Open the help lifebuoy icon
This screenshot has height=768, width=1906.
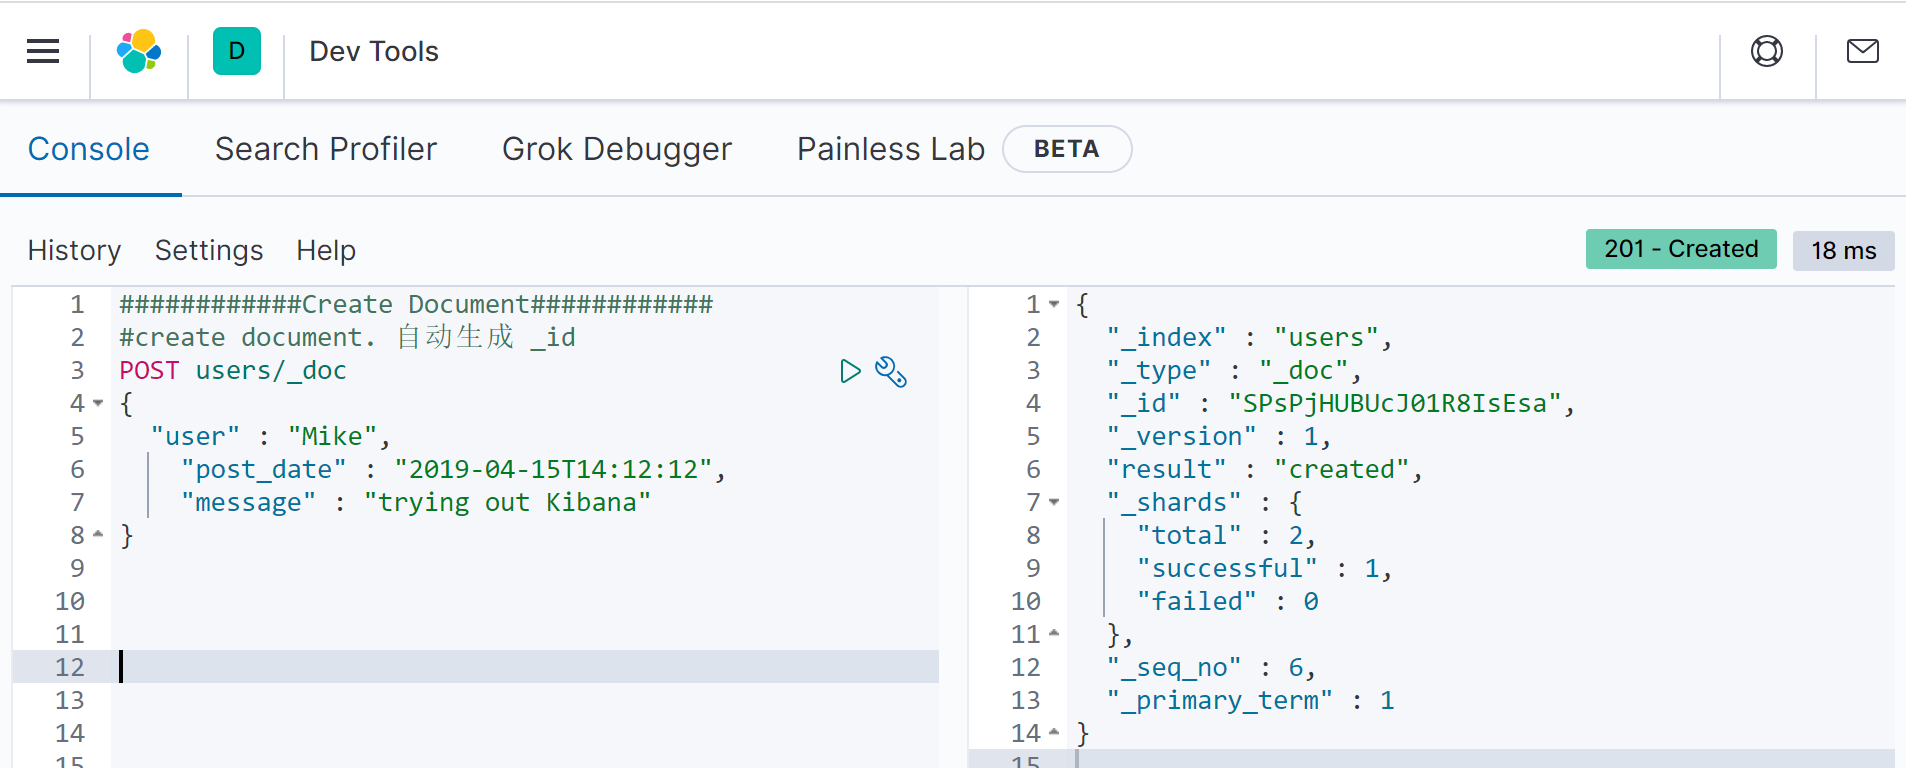point(1767,51)
